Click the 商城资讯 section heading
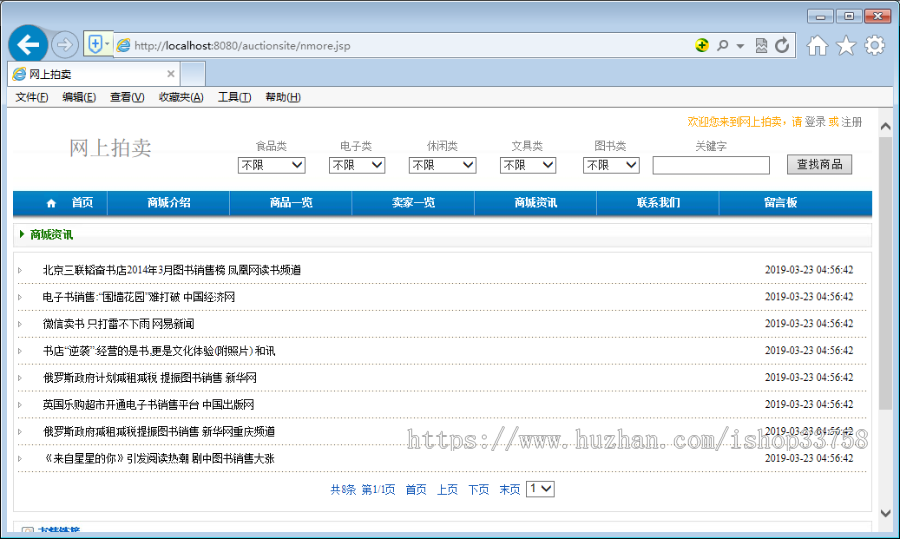 coord(52,235)
